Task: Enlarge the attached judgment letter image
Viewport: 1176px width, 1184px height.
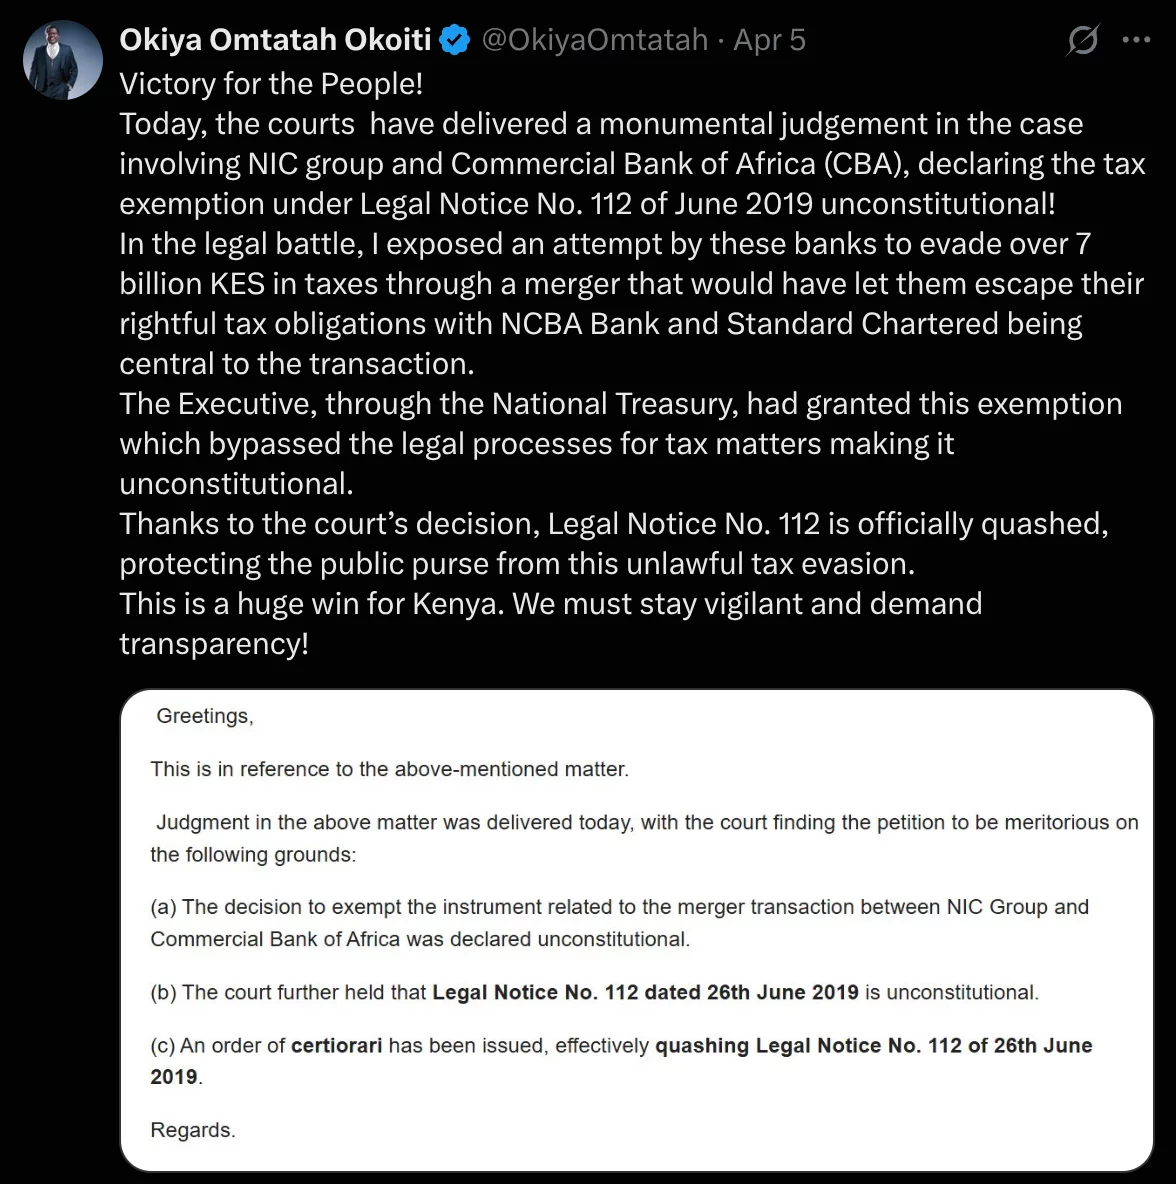Action: coord(637,930)
